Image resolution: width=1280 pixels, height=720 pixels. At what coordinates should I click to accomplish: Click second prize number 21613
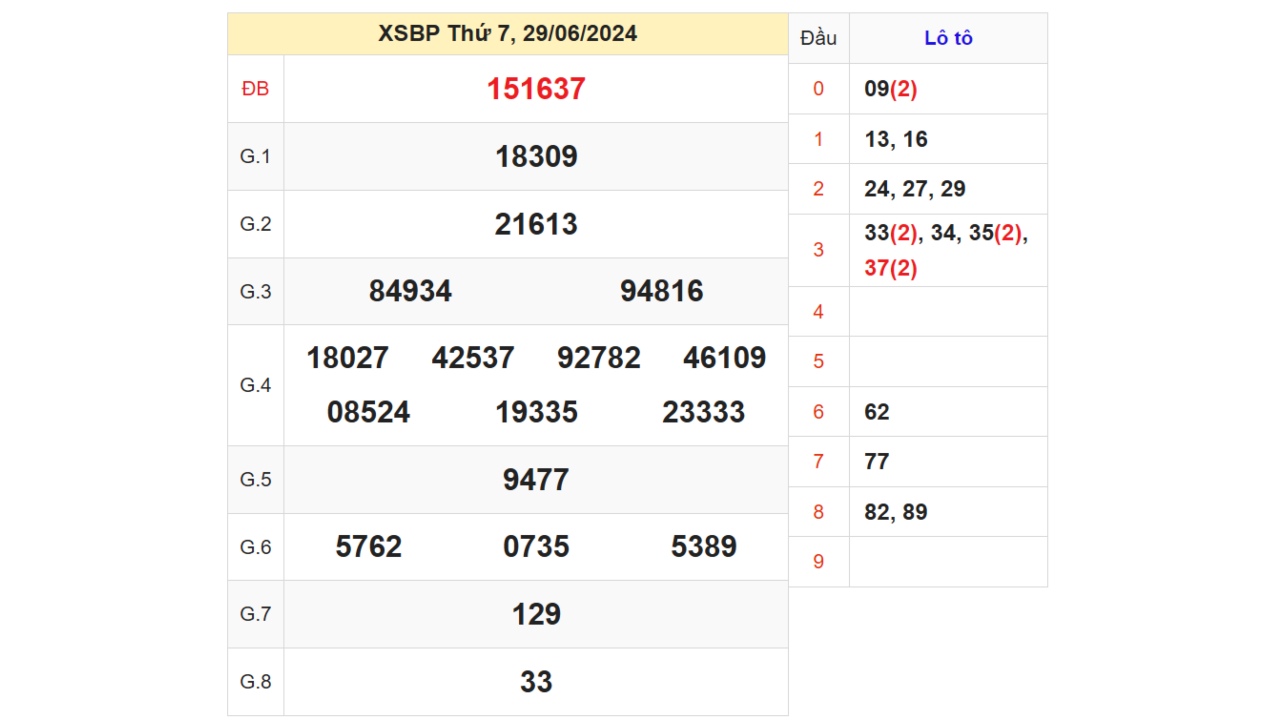[536, 224]
